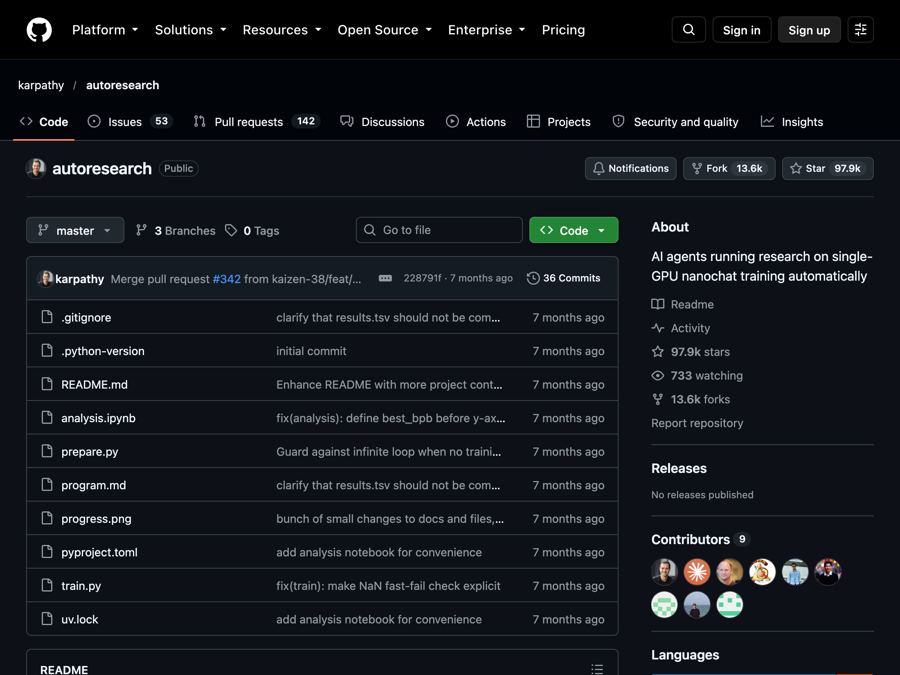The width and height of the screenshot is (900, 675).
Task: Open the train.py file
Action: coord(81,586)
